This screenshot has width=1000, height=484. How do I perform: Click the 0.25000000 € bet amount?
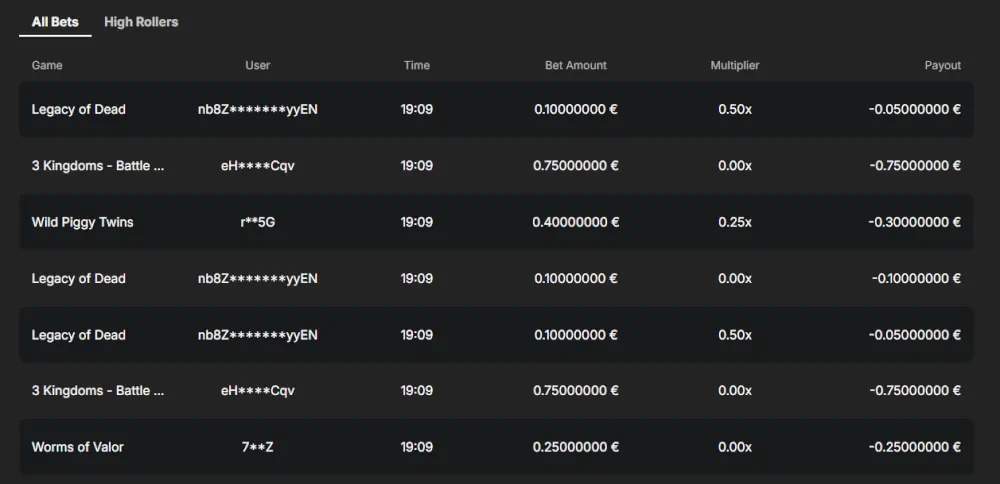tap(575, 447)
